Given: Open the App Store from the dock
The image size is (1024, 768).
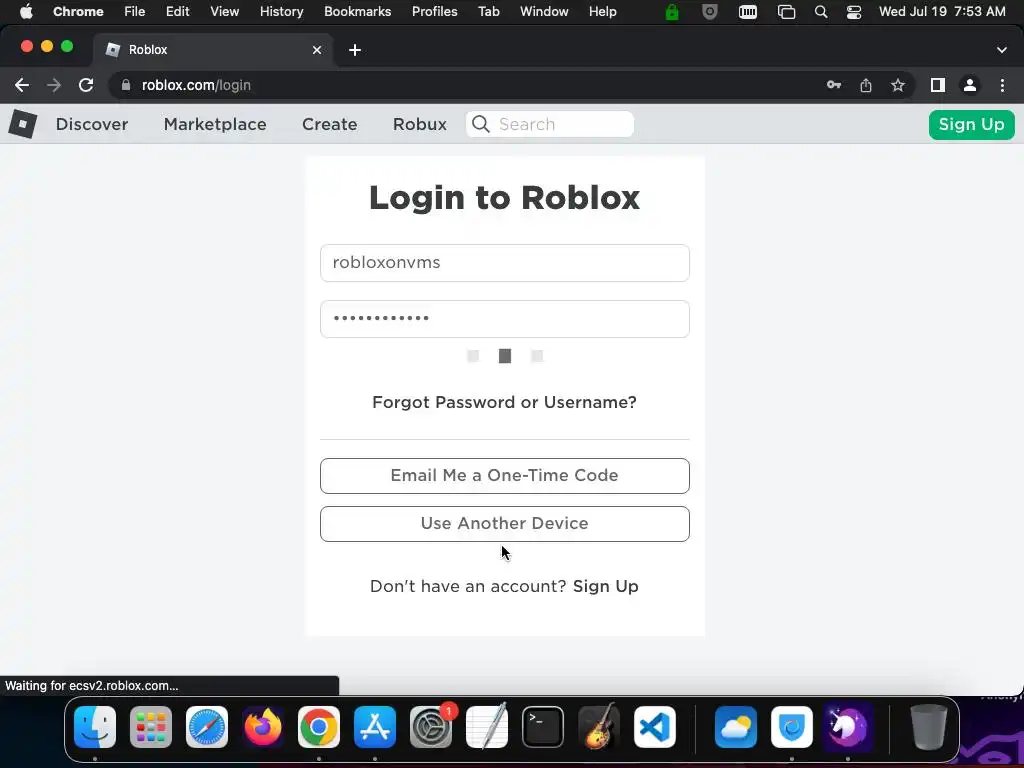Looking at the screenshot, I should coord(375,727).
